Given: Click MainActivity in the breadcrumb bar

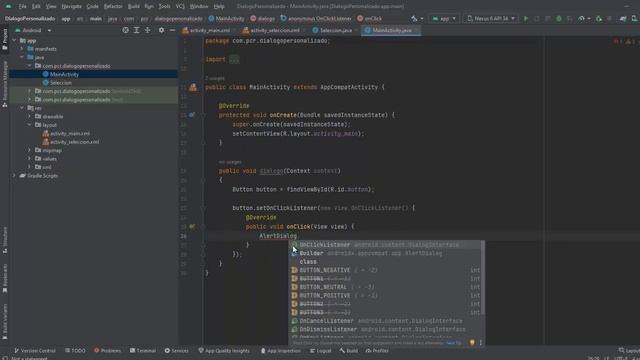Looking at the screenshot, I should (227, 18).
